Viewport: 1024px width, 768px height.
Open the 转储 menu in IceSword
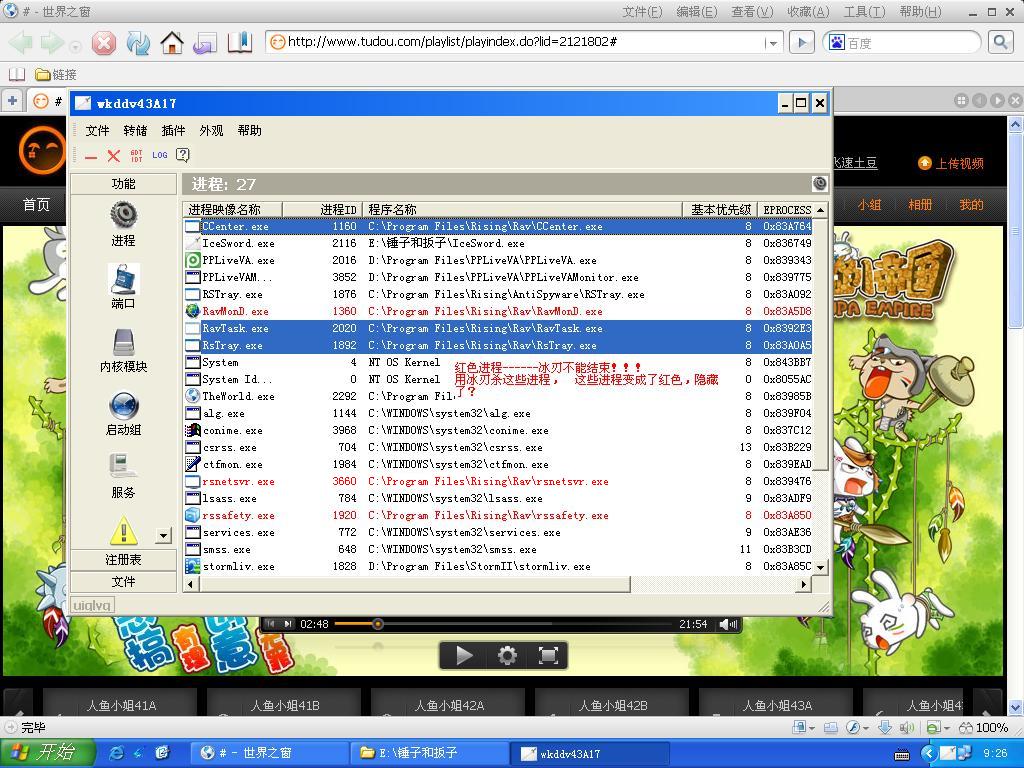(x=135, y=131)
